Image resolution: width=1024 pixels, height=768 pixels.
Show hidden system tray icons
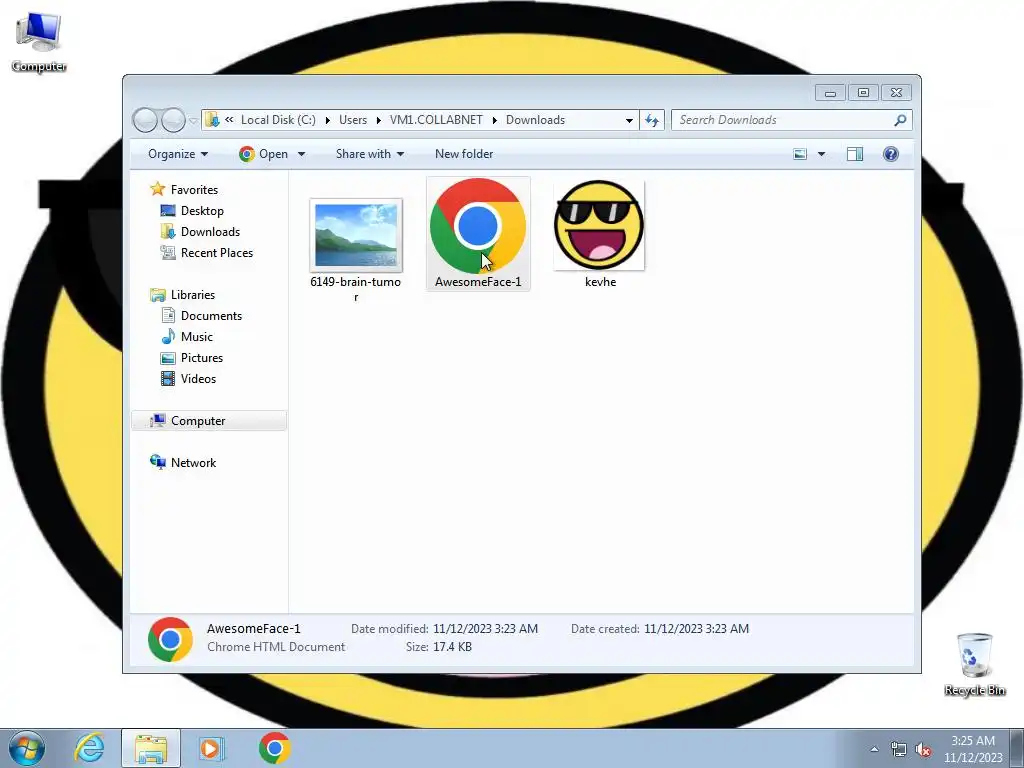click(x=874, y=749)
